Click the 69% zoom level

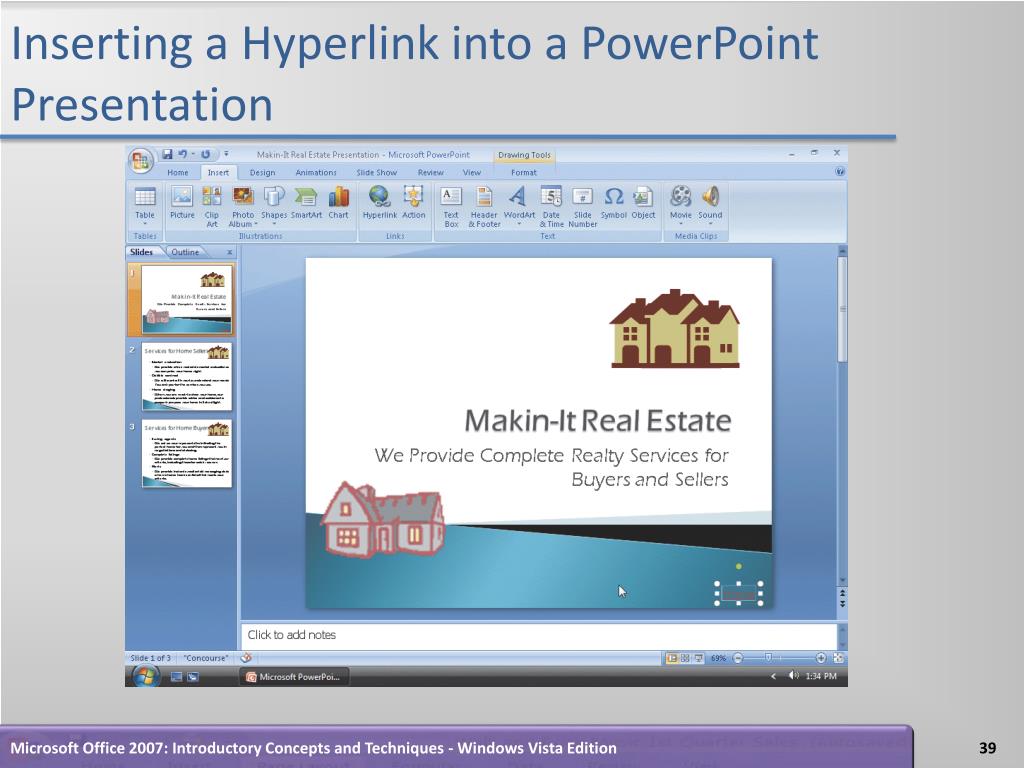(718, 658)
